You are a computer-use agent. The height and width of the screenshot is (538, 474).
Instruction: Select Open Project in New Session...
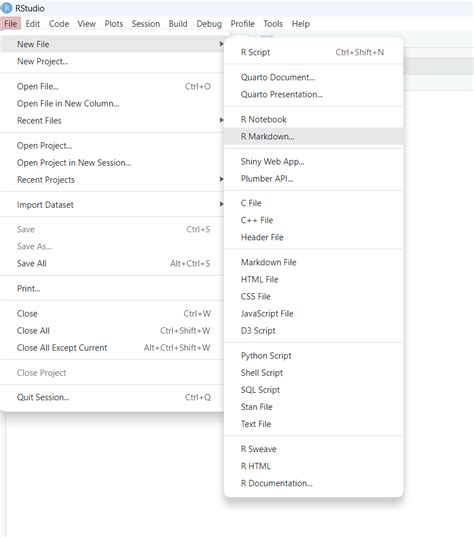click(113, 163)
